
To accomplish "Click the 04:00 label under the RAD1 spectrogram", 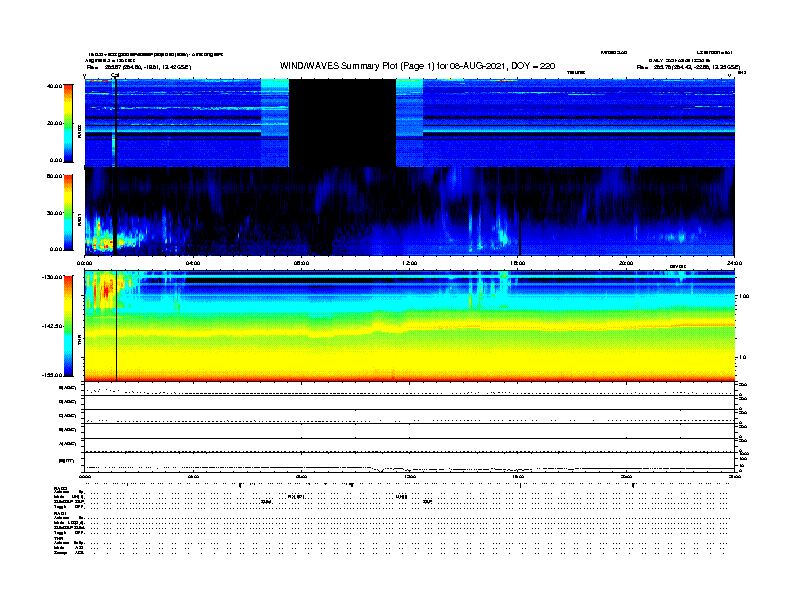I will click(193, 263).
